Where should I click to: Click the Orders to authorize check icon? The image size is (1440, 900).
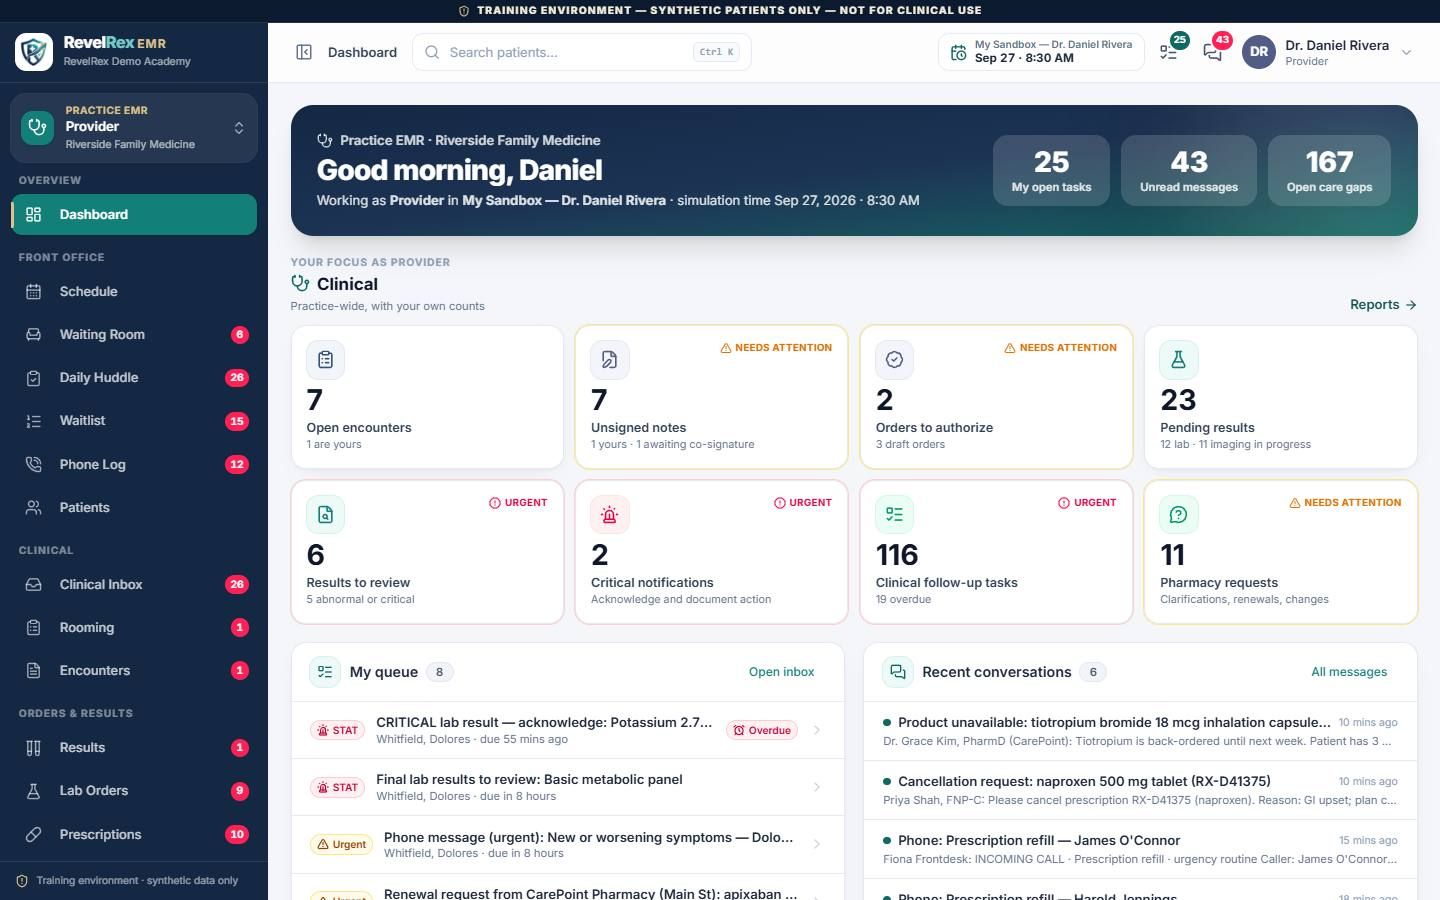[x=894, y=360]
